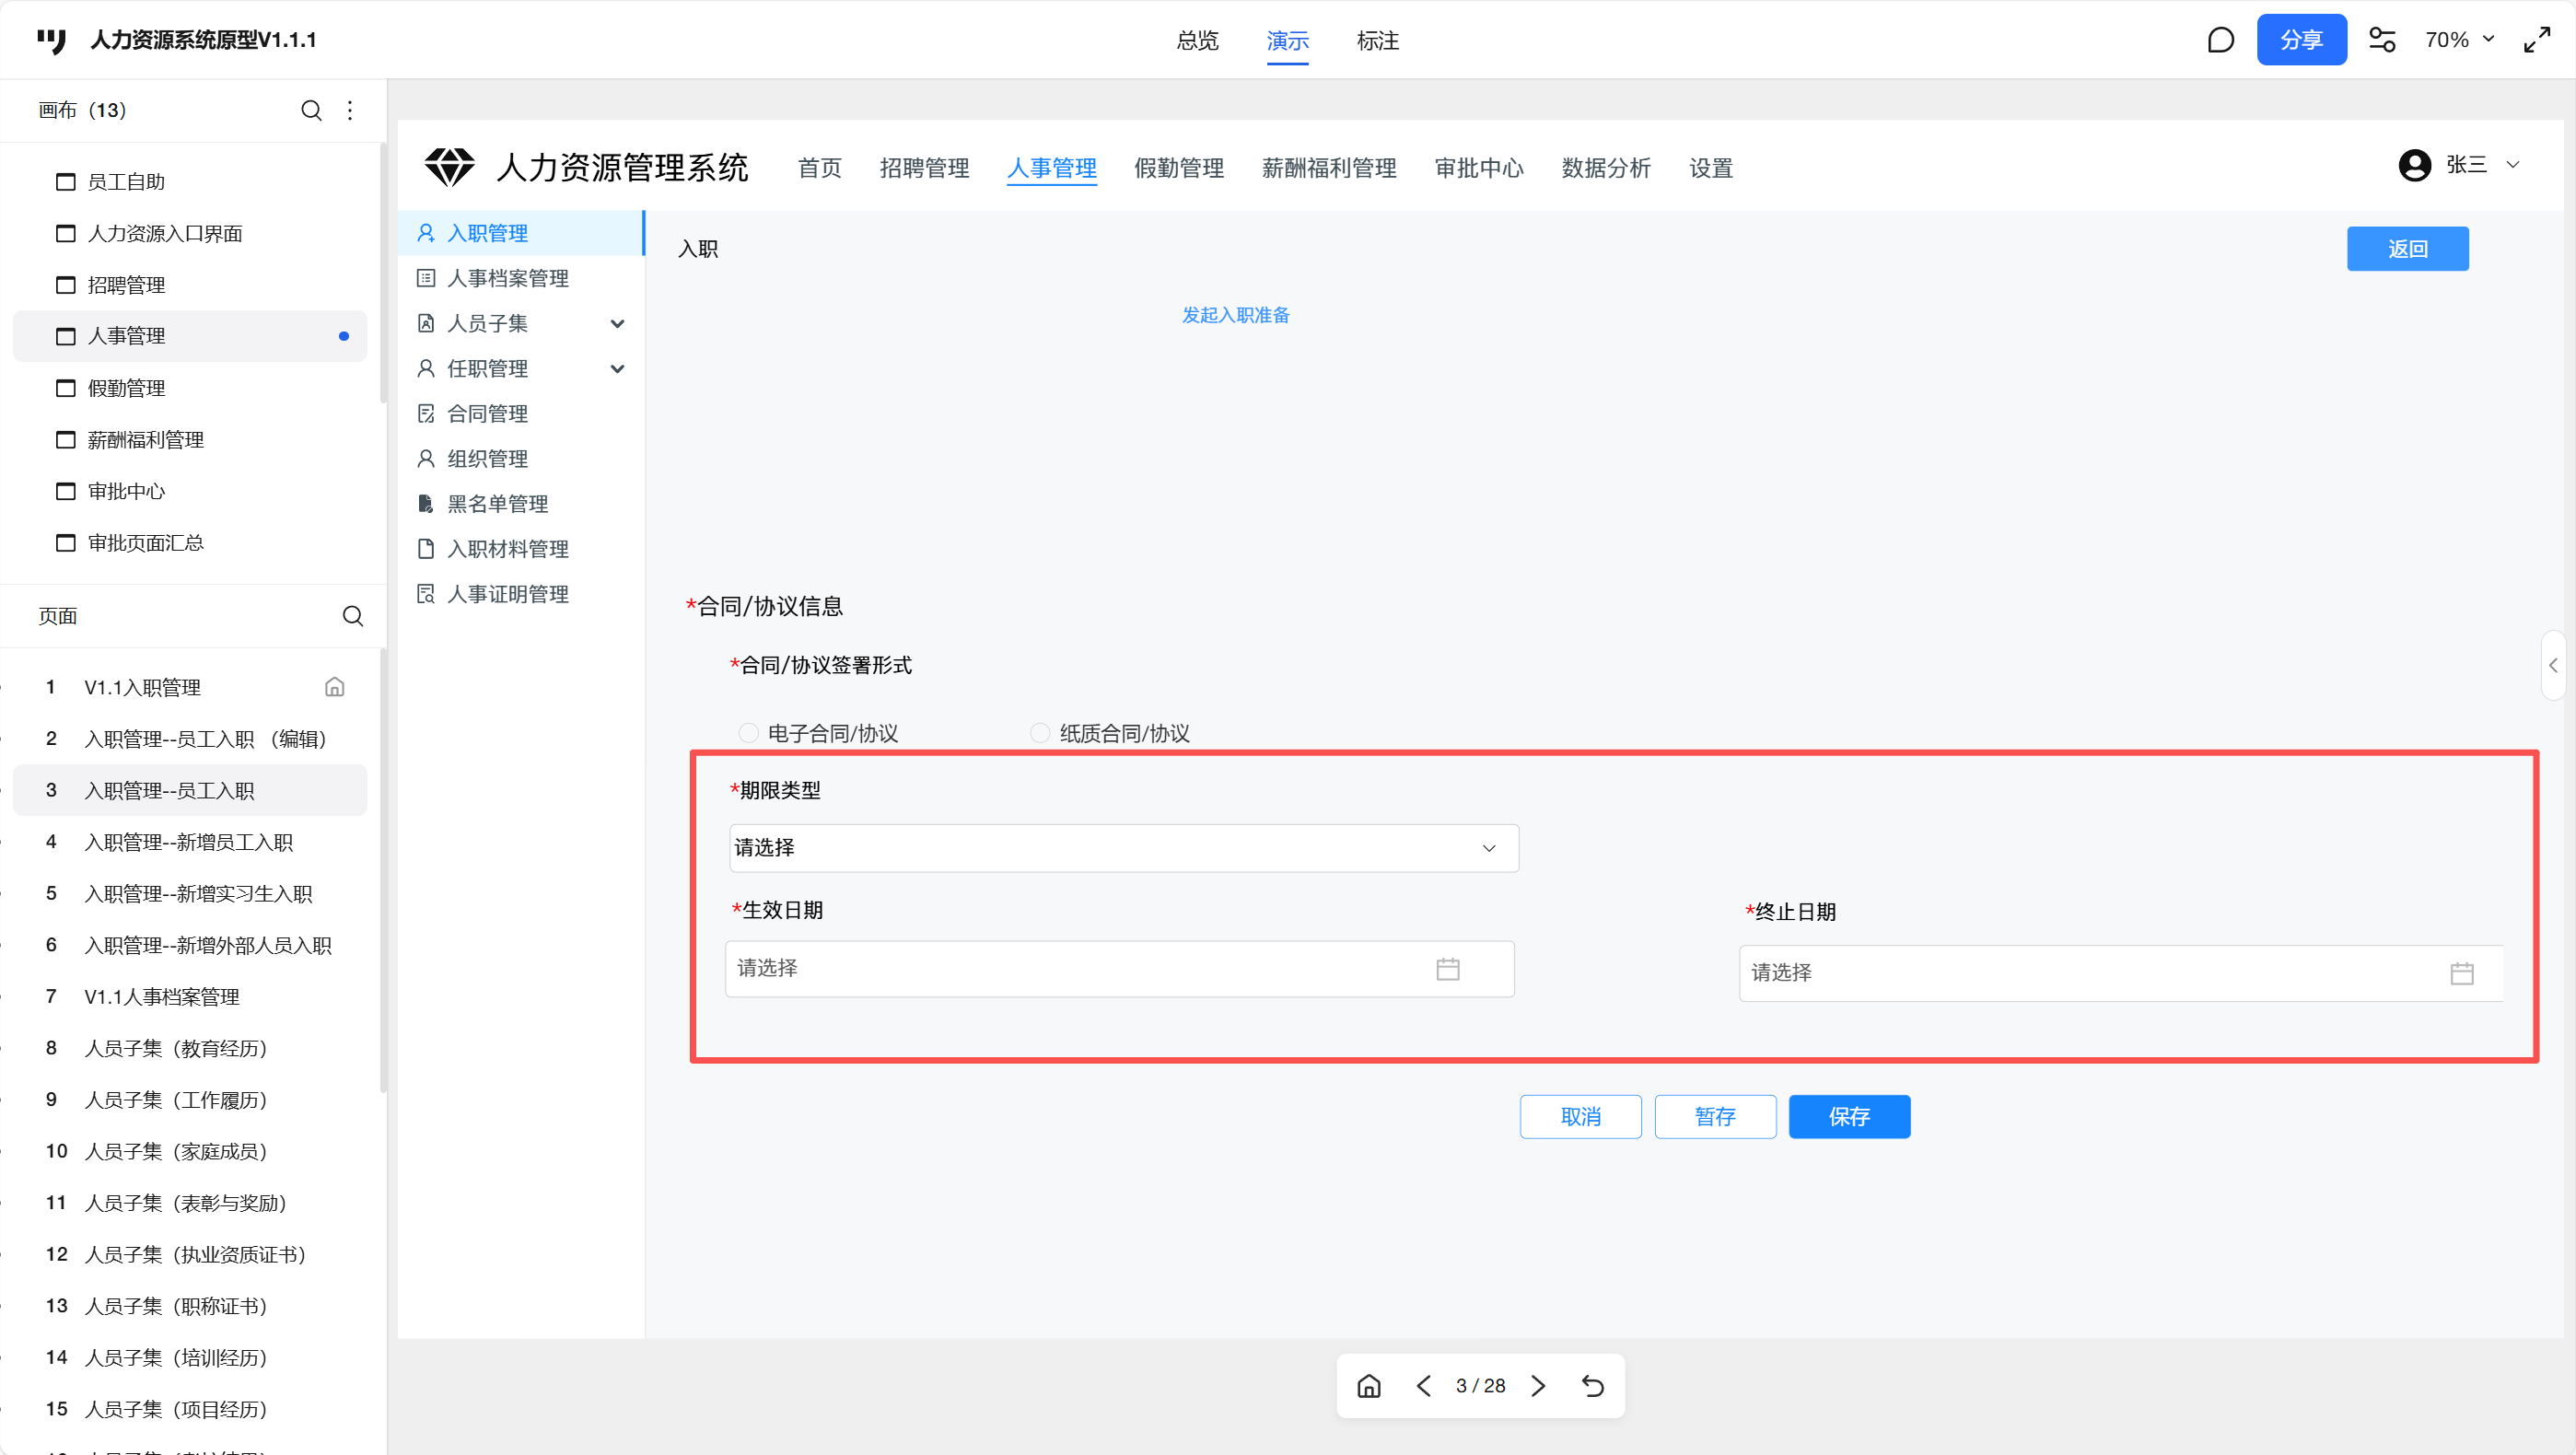Screen dimensions: 2576x1455
Task: Click the home icon in bottom navigation
Action: [1369, 1386]
